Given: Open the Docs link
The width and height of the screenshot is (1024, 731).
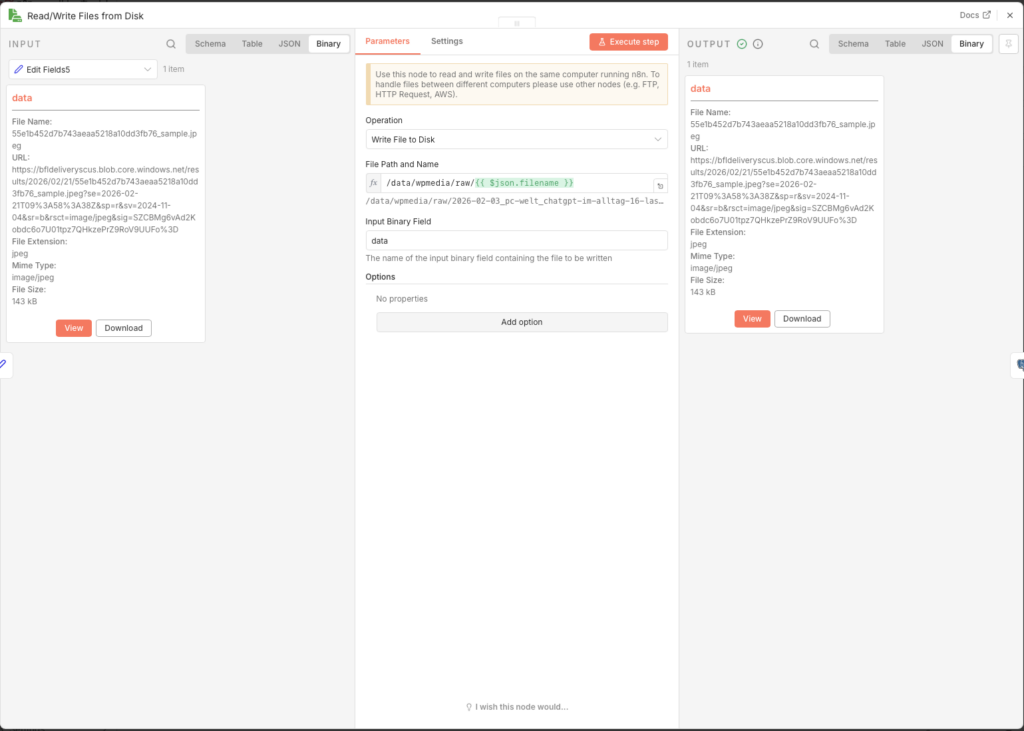Looking at the screenshot, I should click(975, 15).
